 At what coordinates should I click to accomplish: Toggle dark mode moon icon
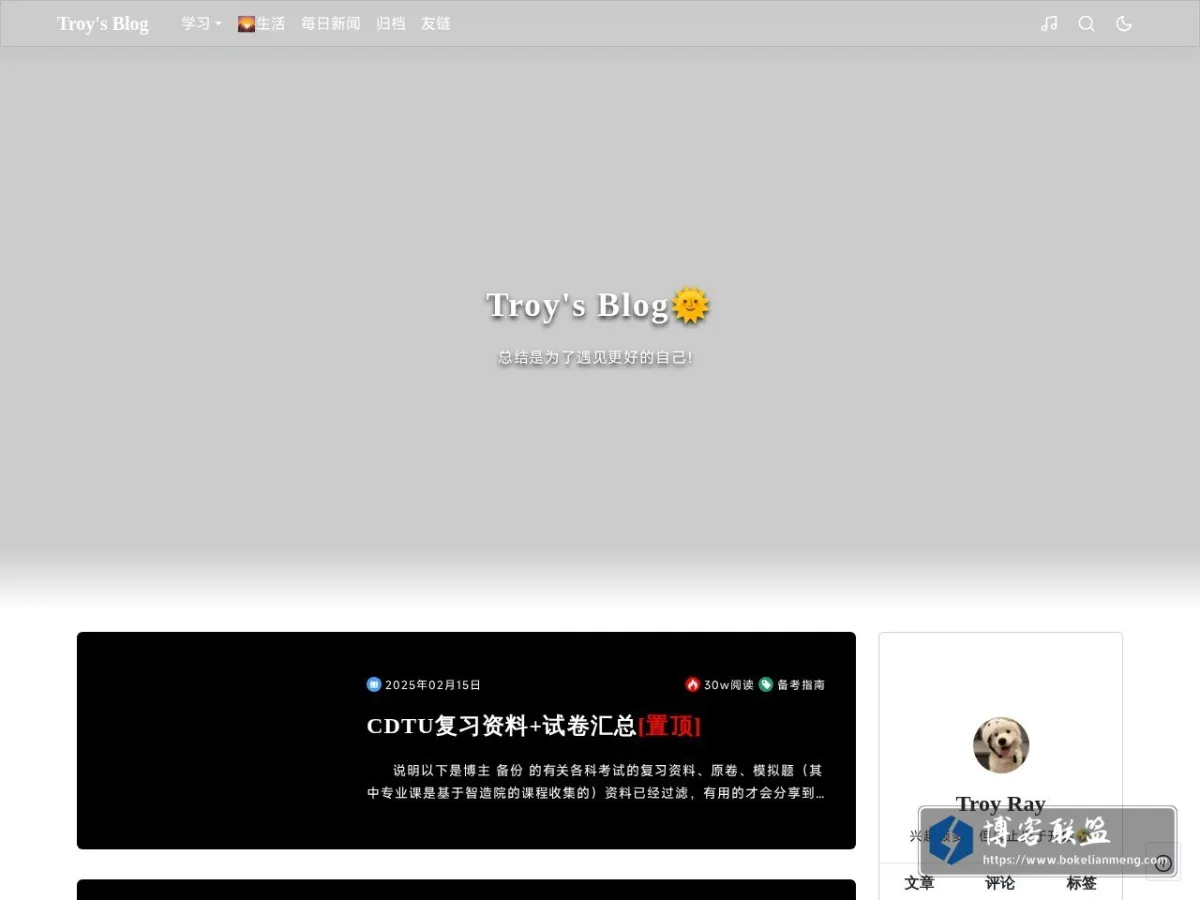(x=1124, y=23)
